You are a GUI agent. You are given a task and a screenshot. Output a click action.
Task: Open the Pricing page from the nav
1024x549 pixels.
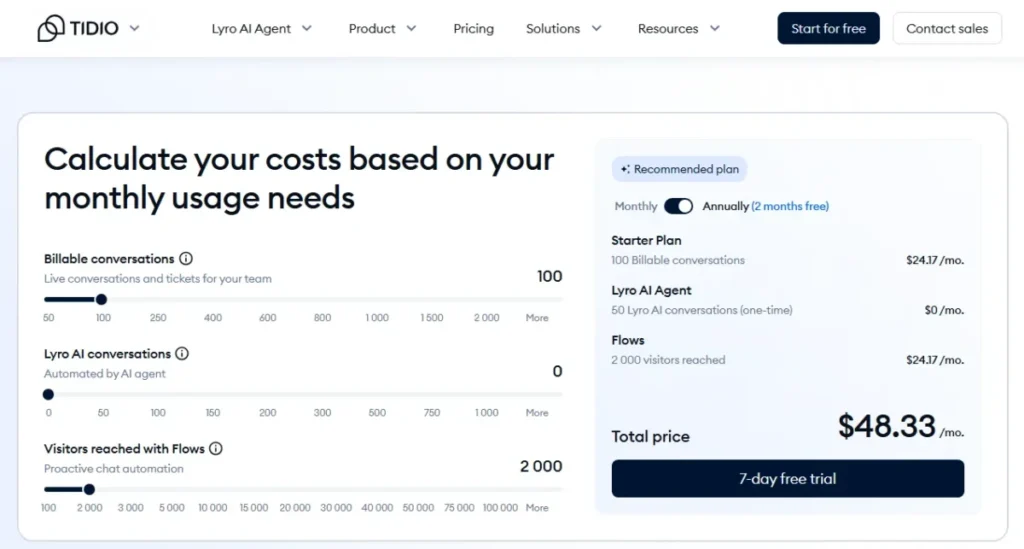(473, 29)
